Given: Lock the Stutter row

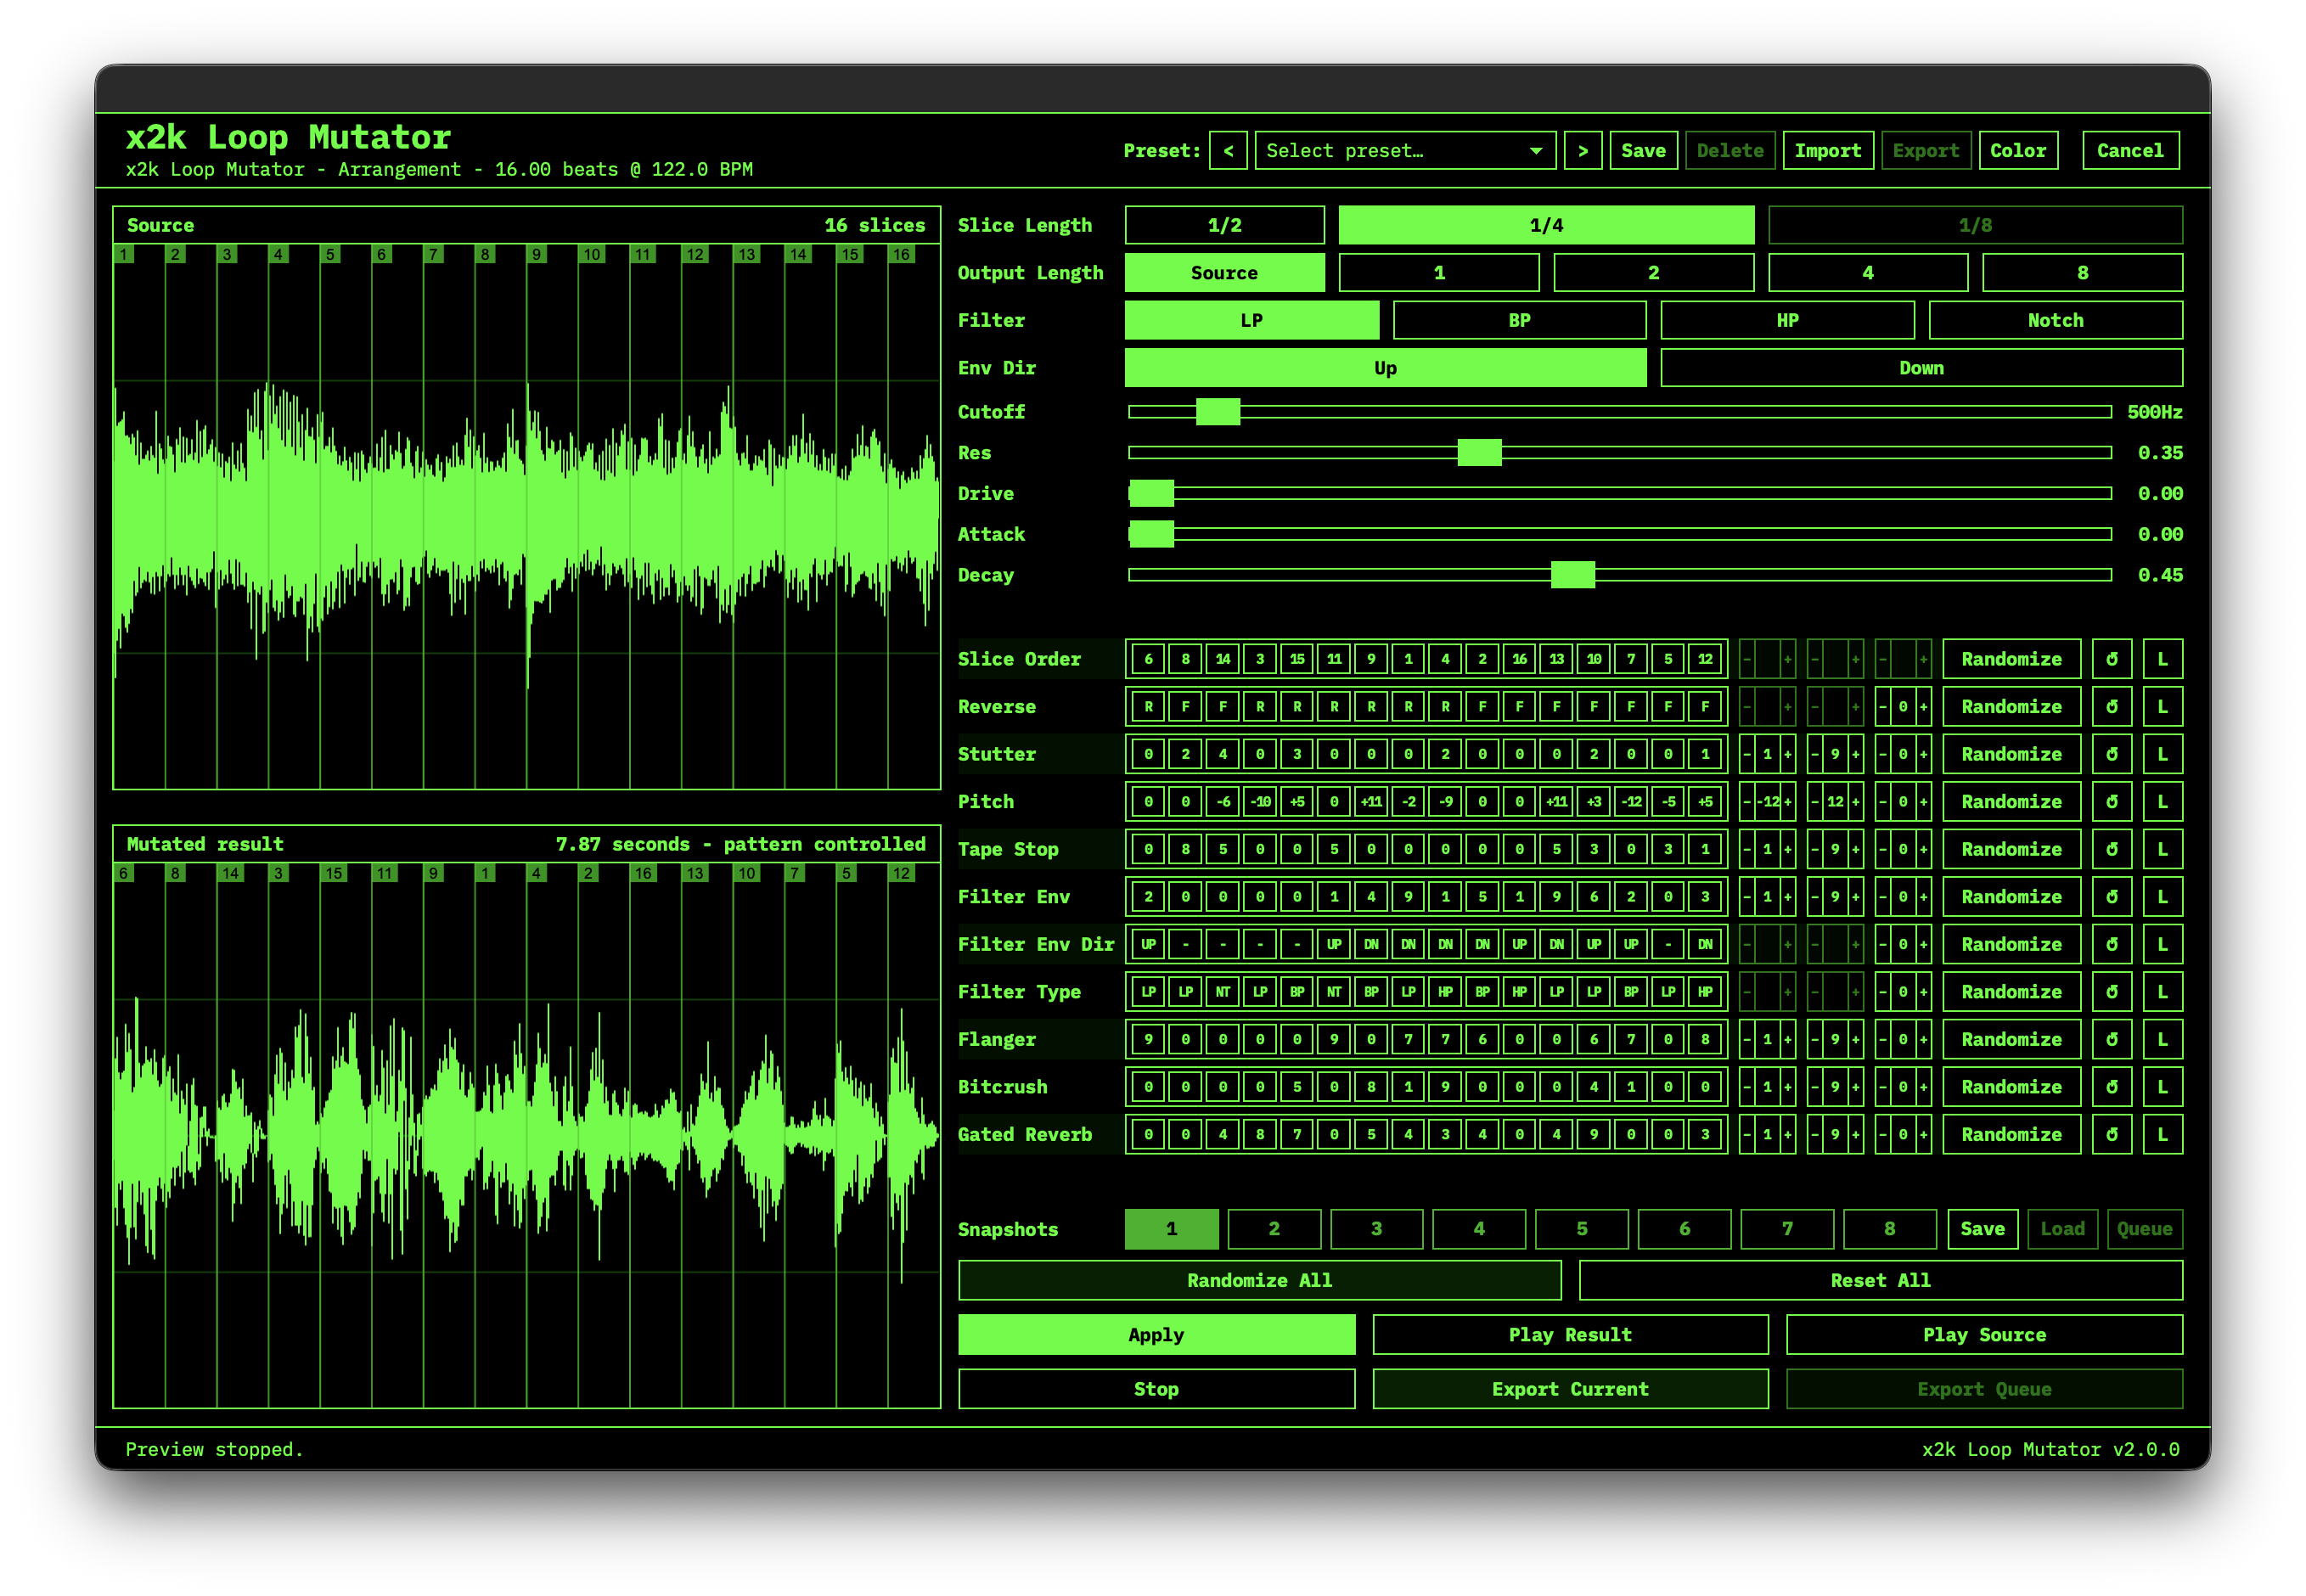Looking at the screenshot, I should 2162,754.
